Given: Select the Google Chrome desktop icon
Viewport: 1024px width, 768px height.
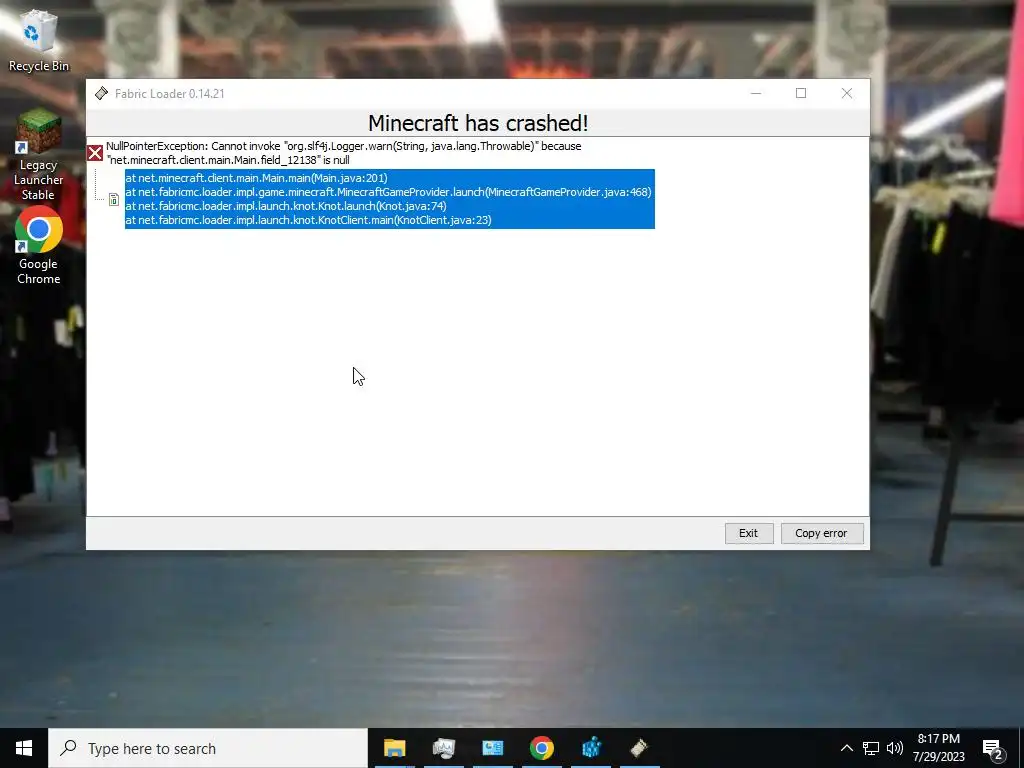Looking at the screenshot, I should (x=39, y=246).
